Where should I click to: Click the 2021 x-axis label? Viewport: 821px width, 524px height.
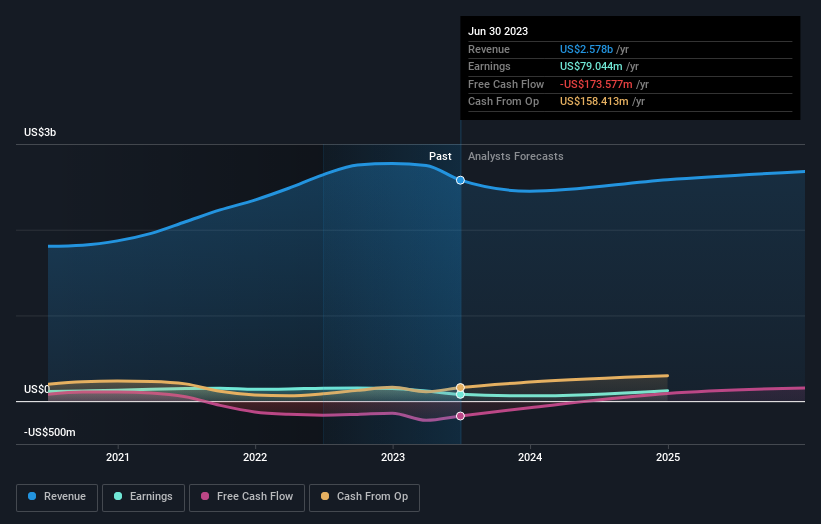coord(118,457)
